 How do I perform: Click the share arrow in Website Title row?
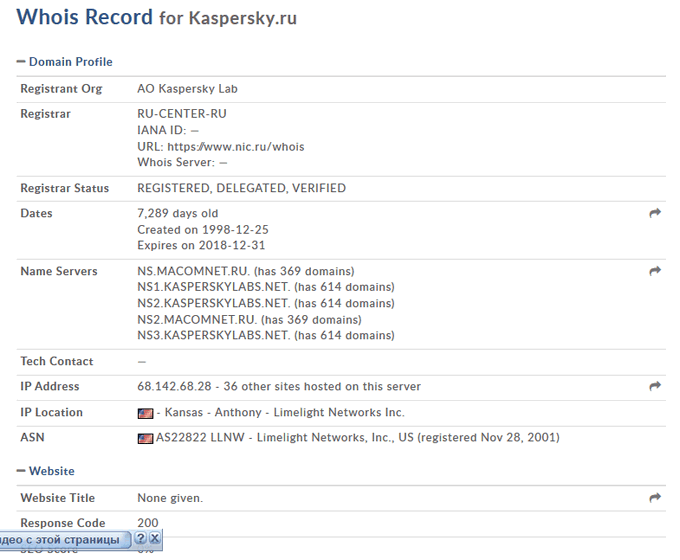click(655, 498)
